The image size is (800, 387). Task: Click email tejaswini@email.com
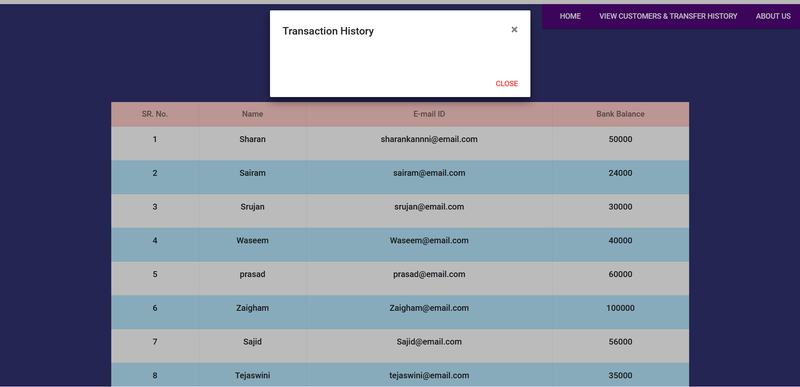429,376
